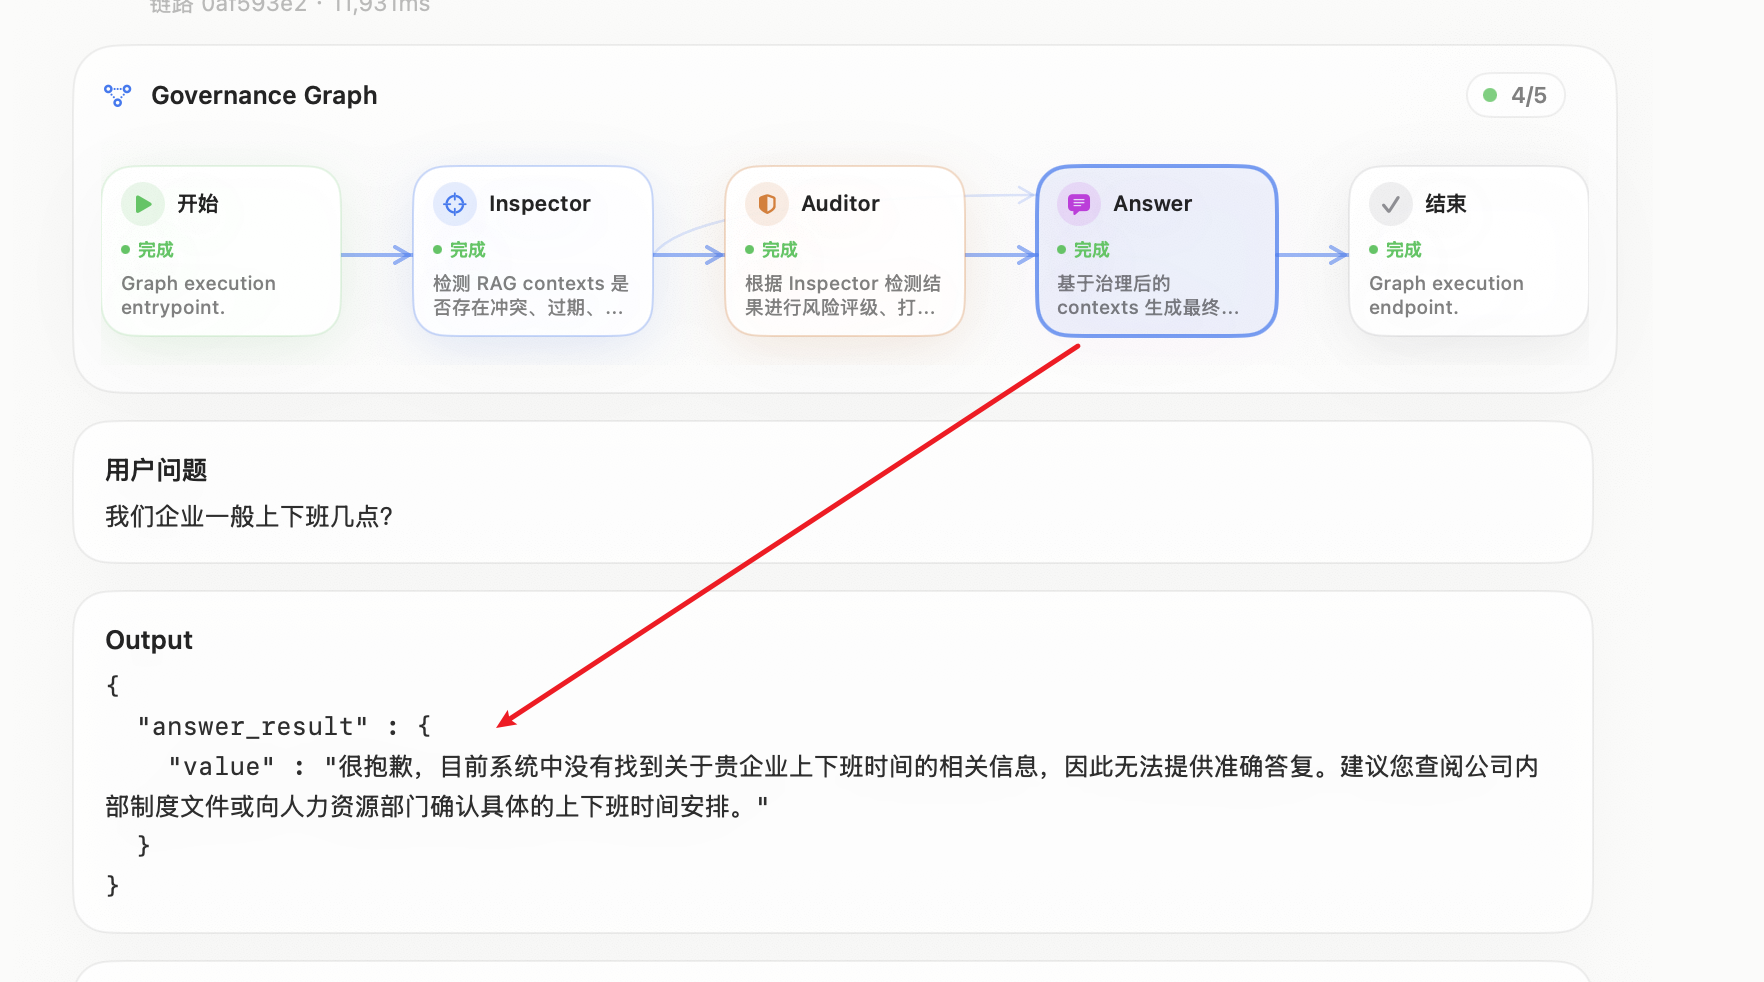Click the 完成 status on Auditor node
Viewport: 1764px width, 982px height.
[771, 250]
